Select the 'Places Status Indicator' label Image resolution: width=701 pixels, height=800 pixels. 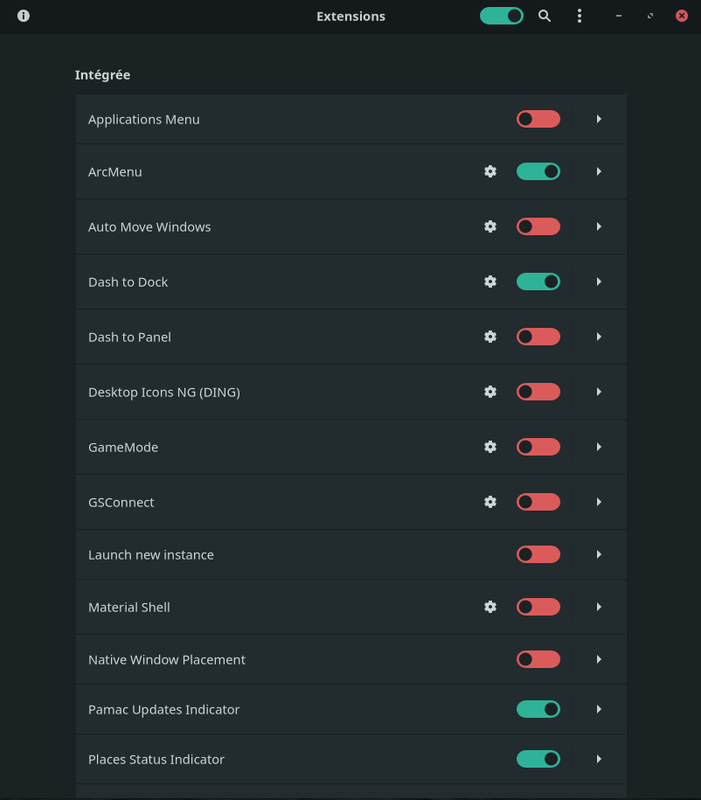pyautogui.click(x=156, y=760)
